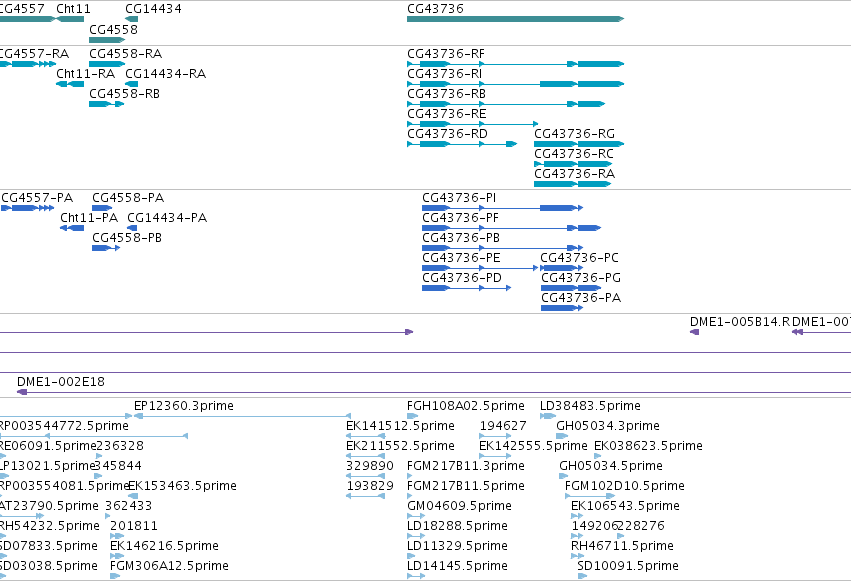The width and height of the screenshot is (851, 581).
Task: Select transcript CG43736-RI glyph
Action: point(515,84)
